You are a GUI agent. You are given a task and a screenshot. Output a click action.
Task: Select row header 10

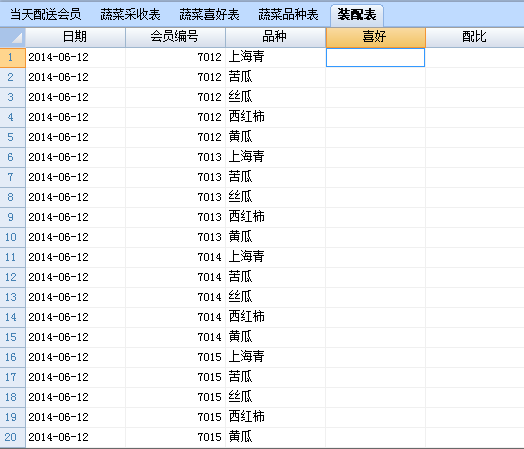coord(13,238)
